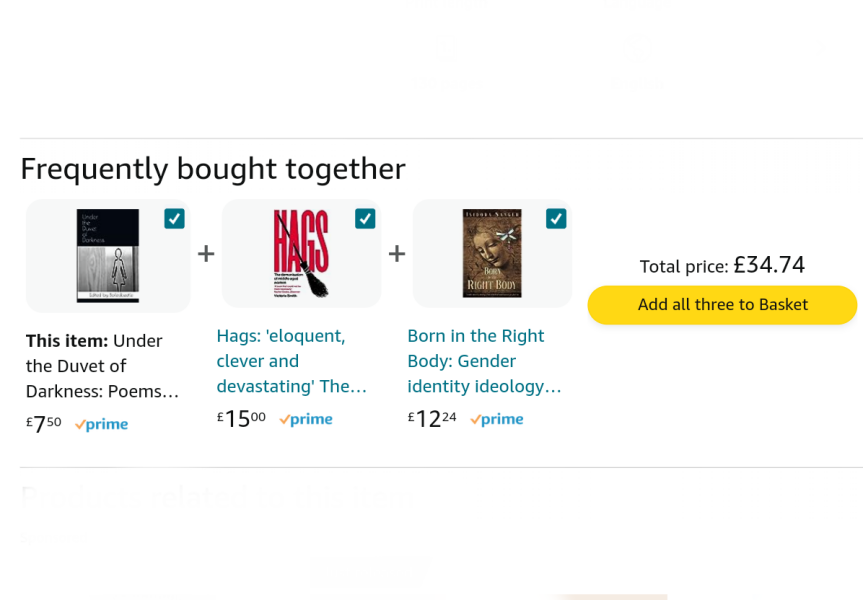Click the £15.00 price text

239,418
